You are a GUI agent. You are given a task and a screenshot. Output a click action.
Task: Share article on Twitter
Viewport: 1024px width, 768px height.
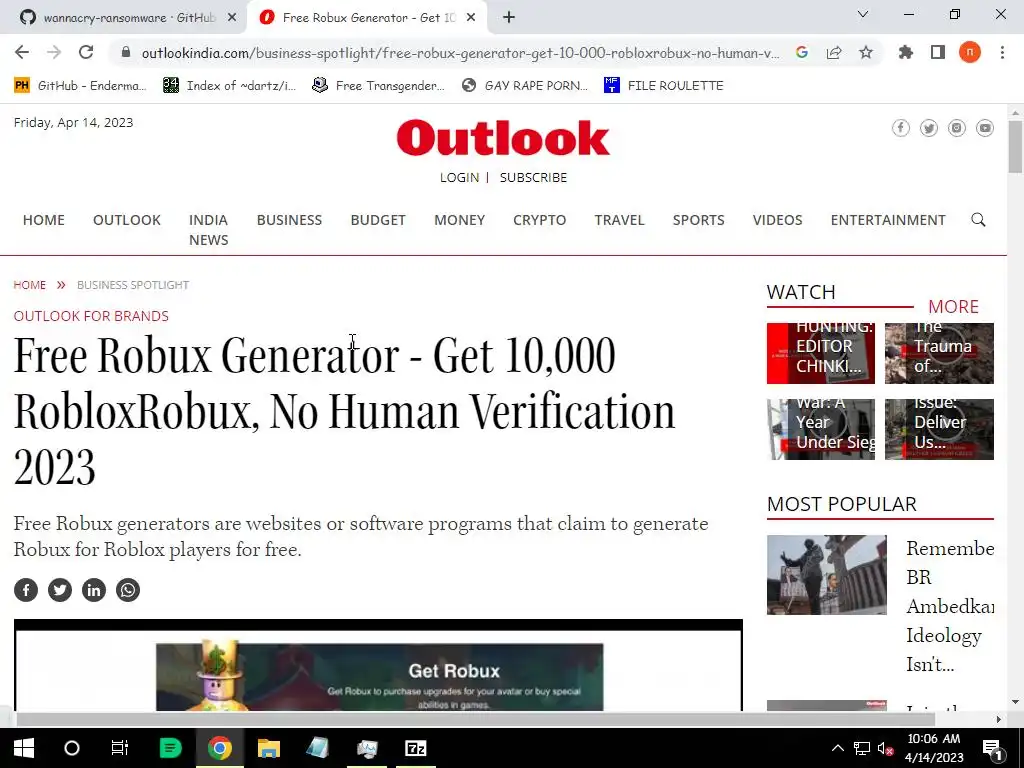[x=60, y=590]
